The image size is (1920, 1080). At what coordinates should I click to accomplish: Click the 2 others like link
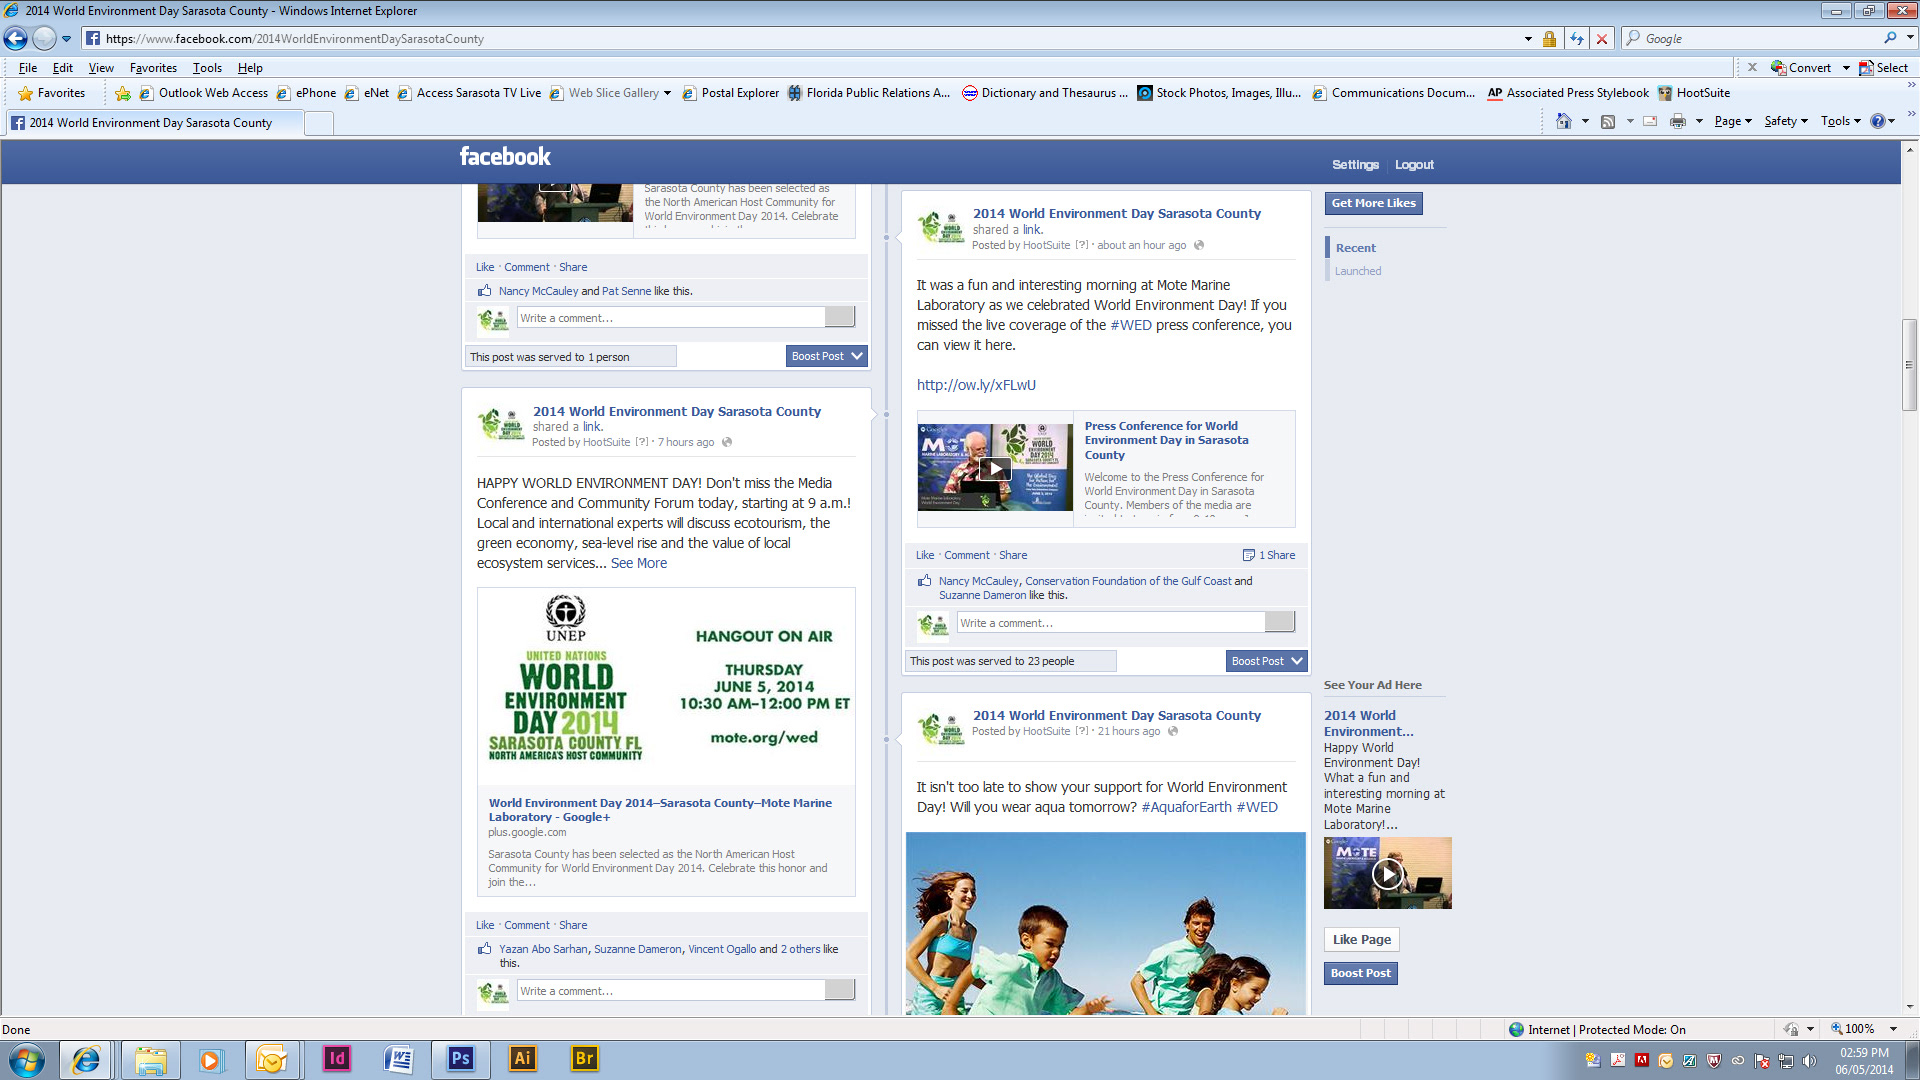click(800, 949)
